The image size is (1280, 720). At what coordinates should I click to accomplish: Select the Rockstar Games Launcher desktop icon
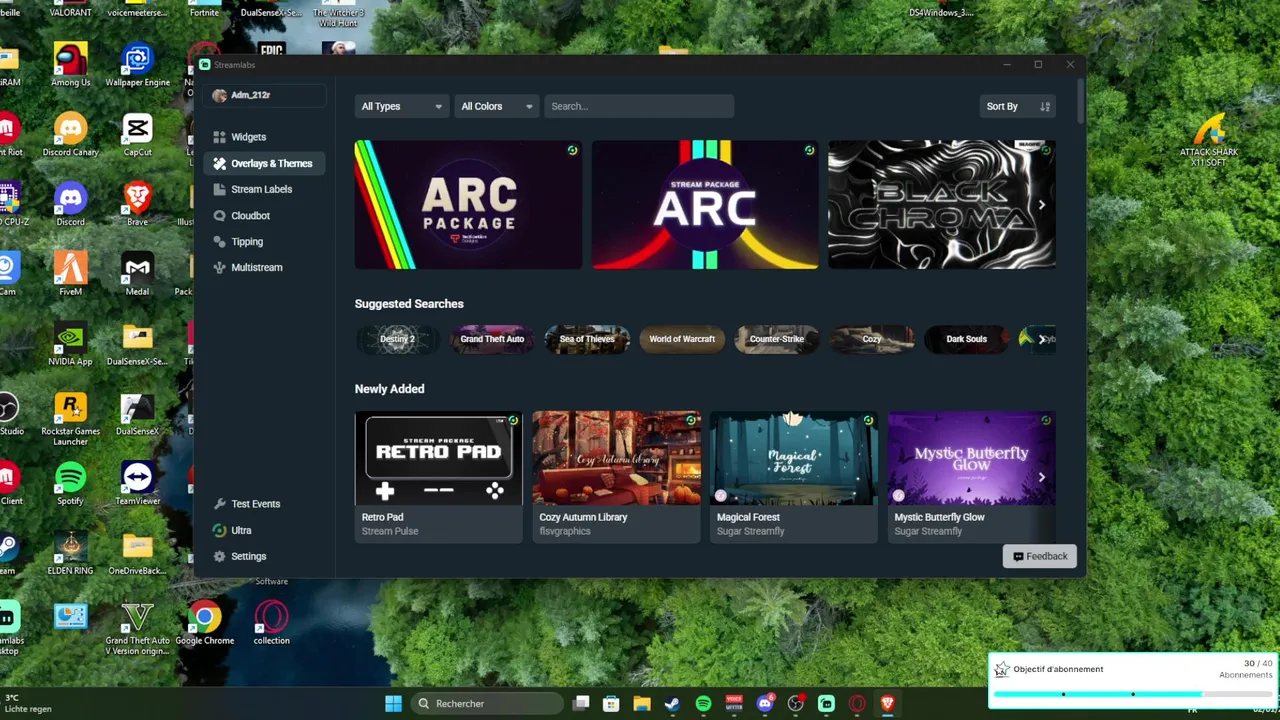click(70, 420)
